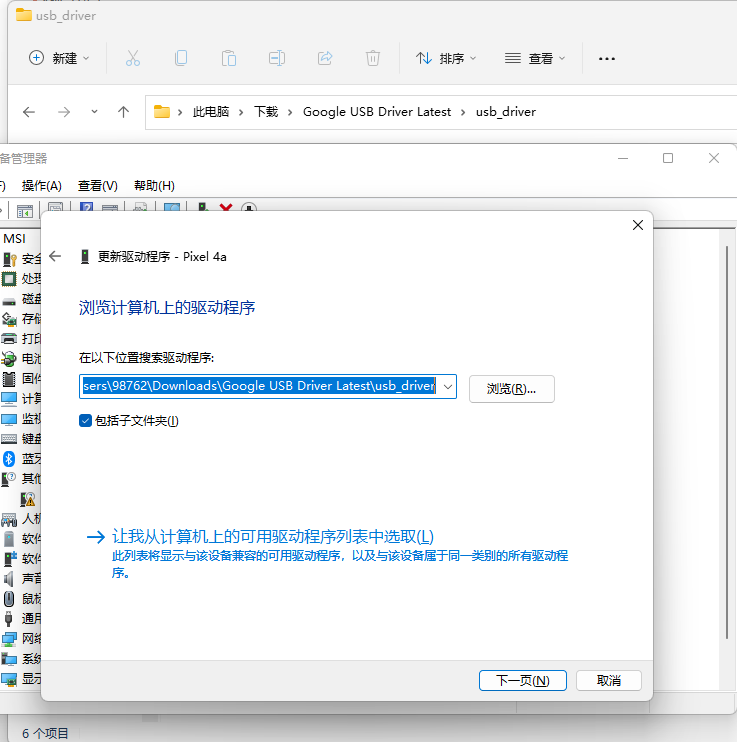Click the folder icon in Explorer address bar
The image size is (737, 742).
(x=162, y=112)
